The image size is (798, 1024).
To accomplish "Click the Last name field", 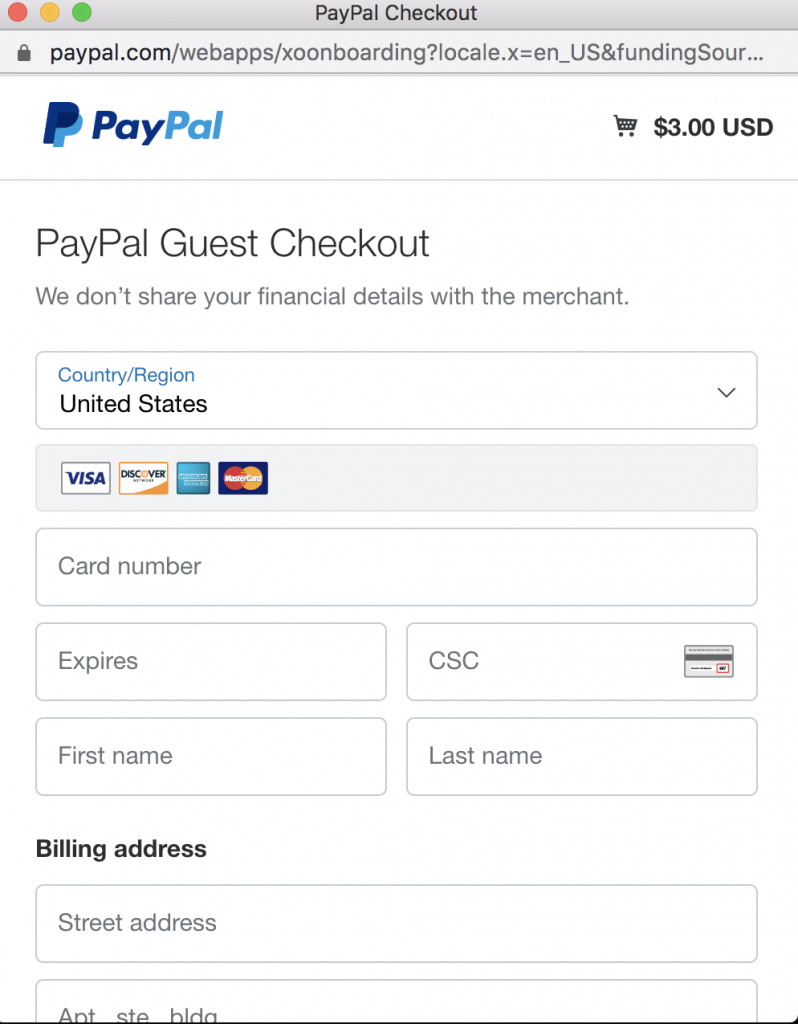I will pos(581,756).
